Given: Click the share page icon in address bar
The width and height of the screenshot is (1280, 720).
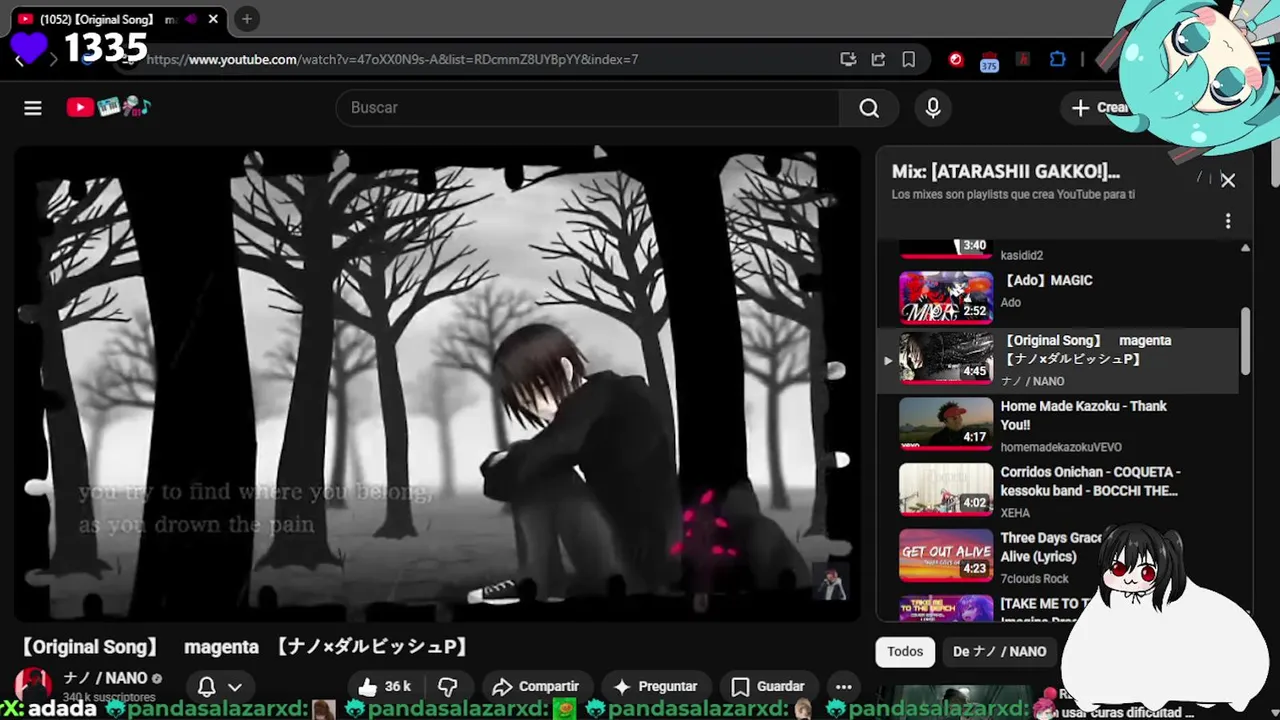Looking at the screenshot, I should [878, 60].
